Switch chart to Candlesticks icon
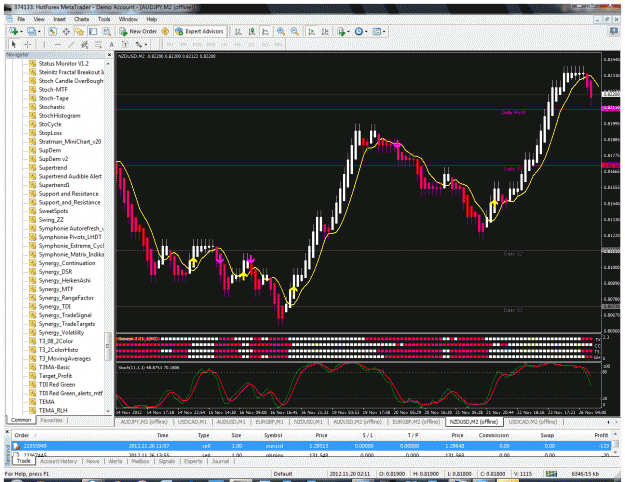Screen dimensions: 625x482 [252, 31]
